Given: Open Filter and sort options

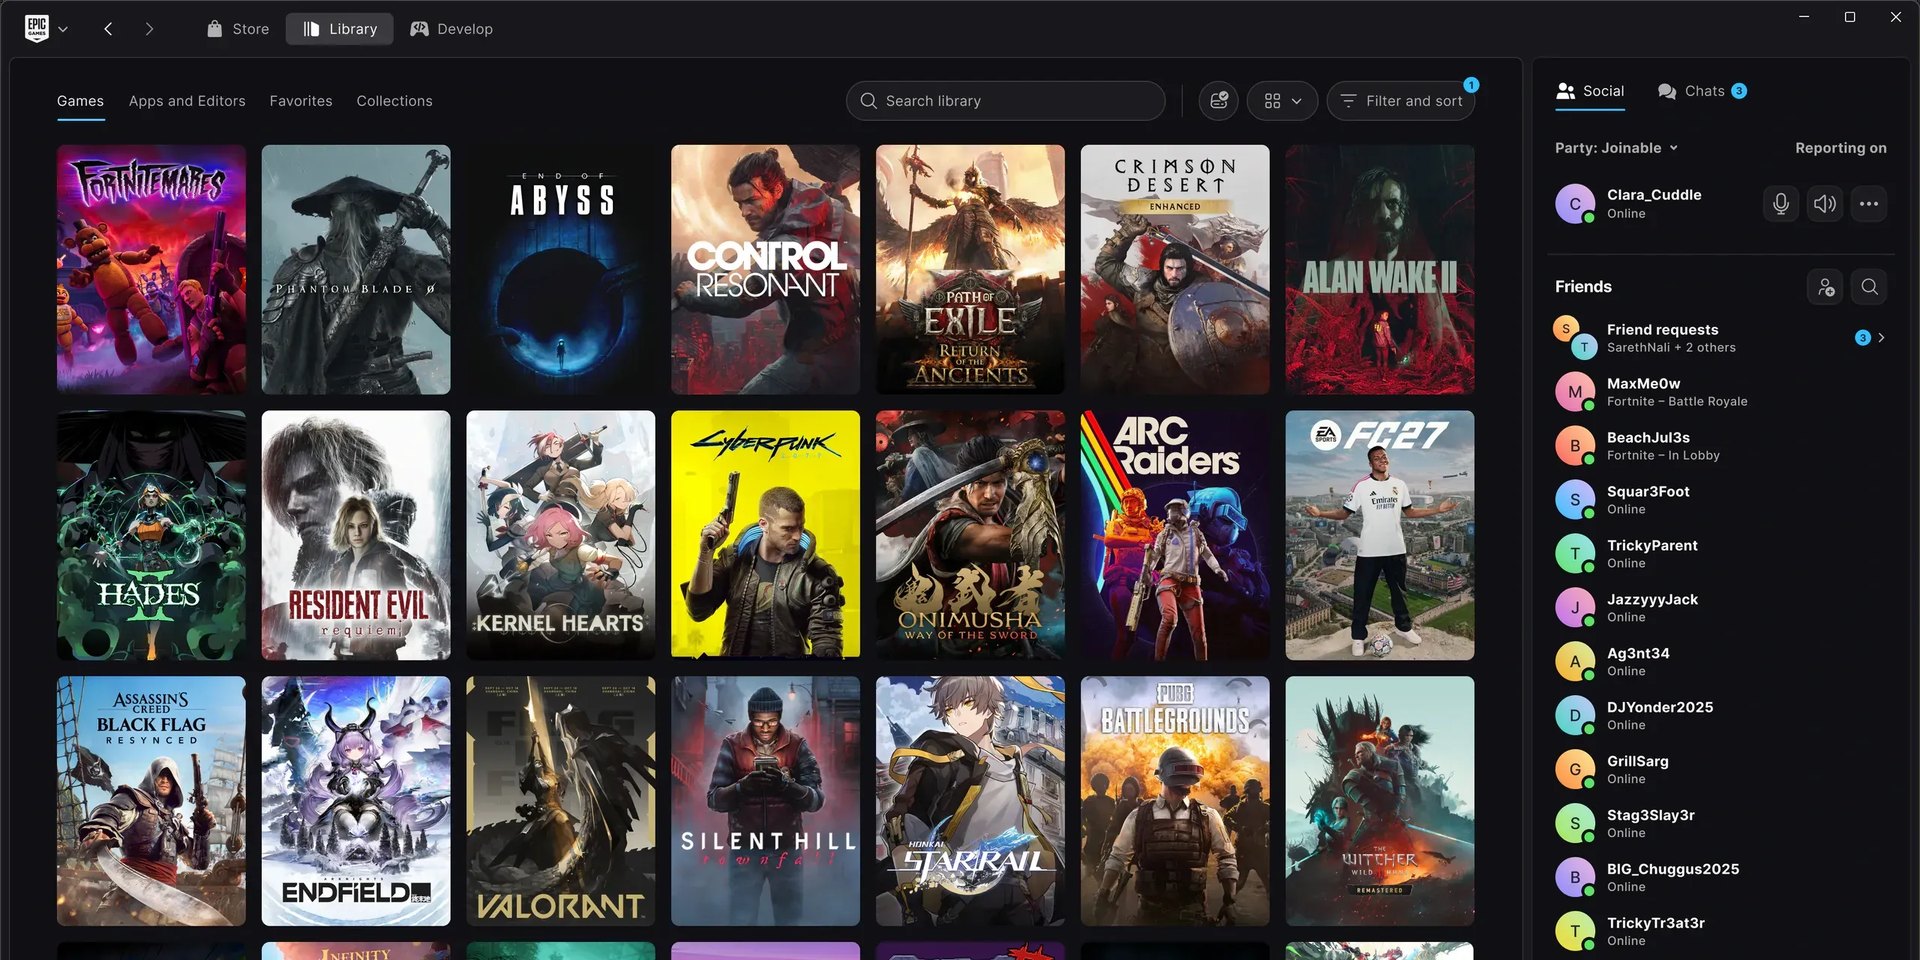Looking at the screenshot, I should (1401, 101).
